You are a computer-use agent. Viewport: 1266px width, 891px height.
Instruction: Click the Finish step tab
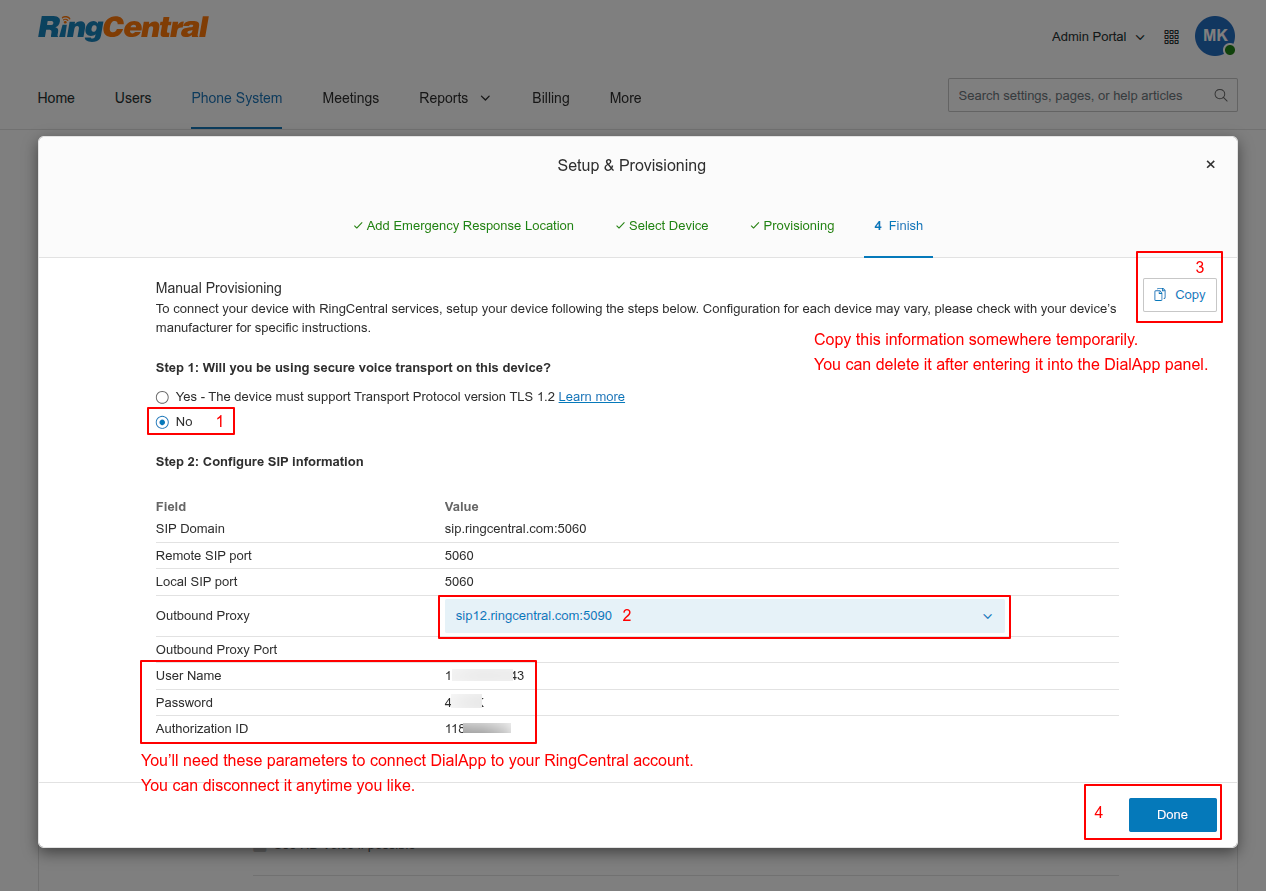click(x=899, y=226)
